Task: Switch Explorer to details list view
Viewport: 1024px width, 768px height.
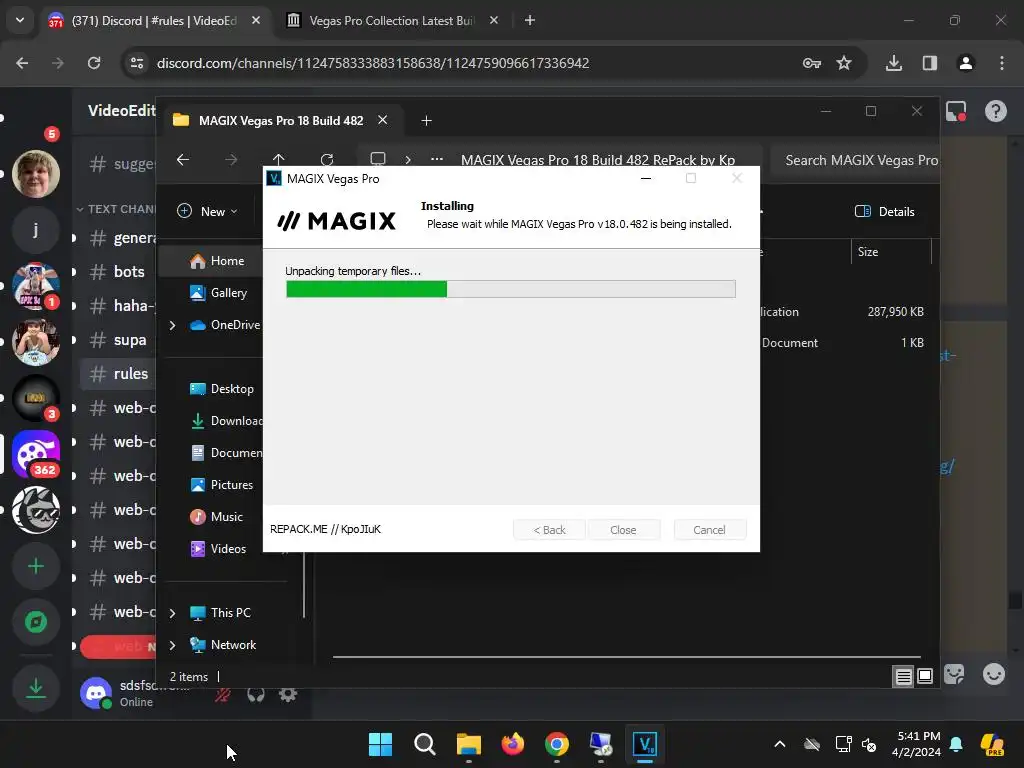Action: [x=903, y=676]
